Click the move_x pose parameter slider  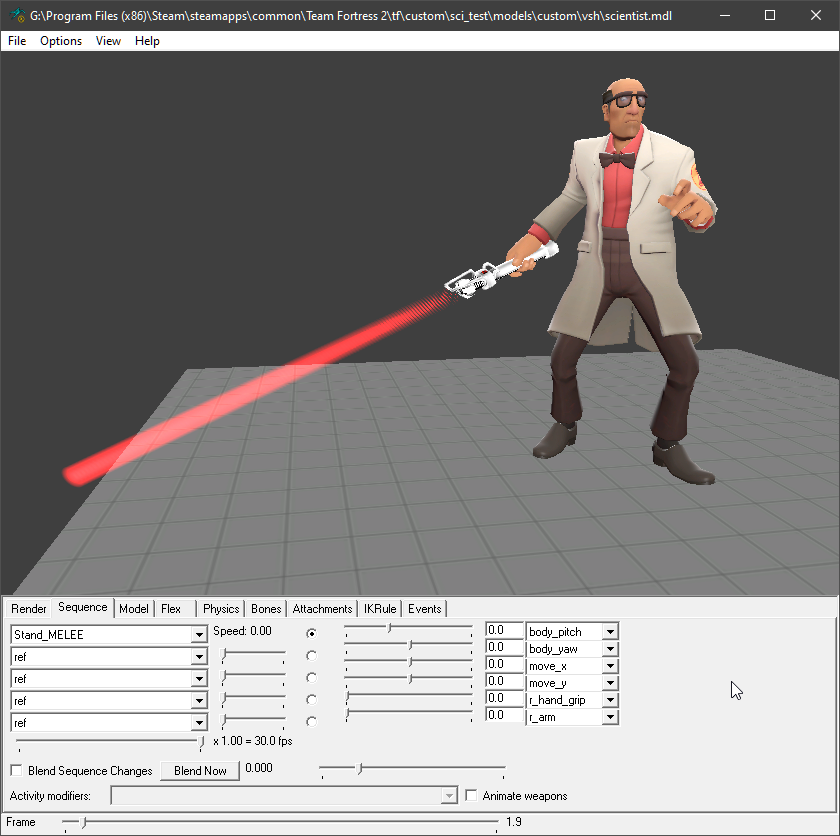coord(409,662)
